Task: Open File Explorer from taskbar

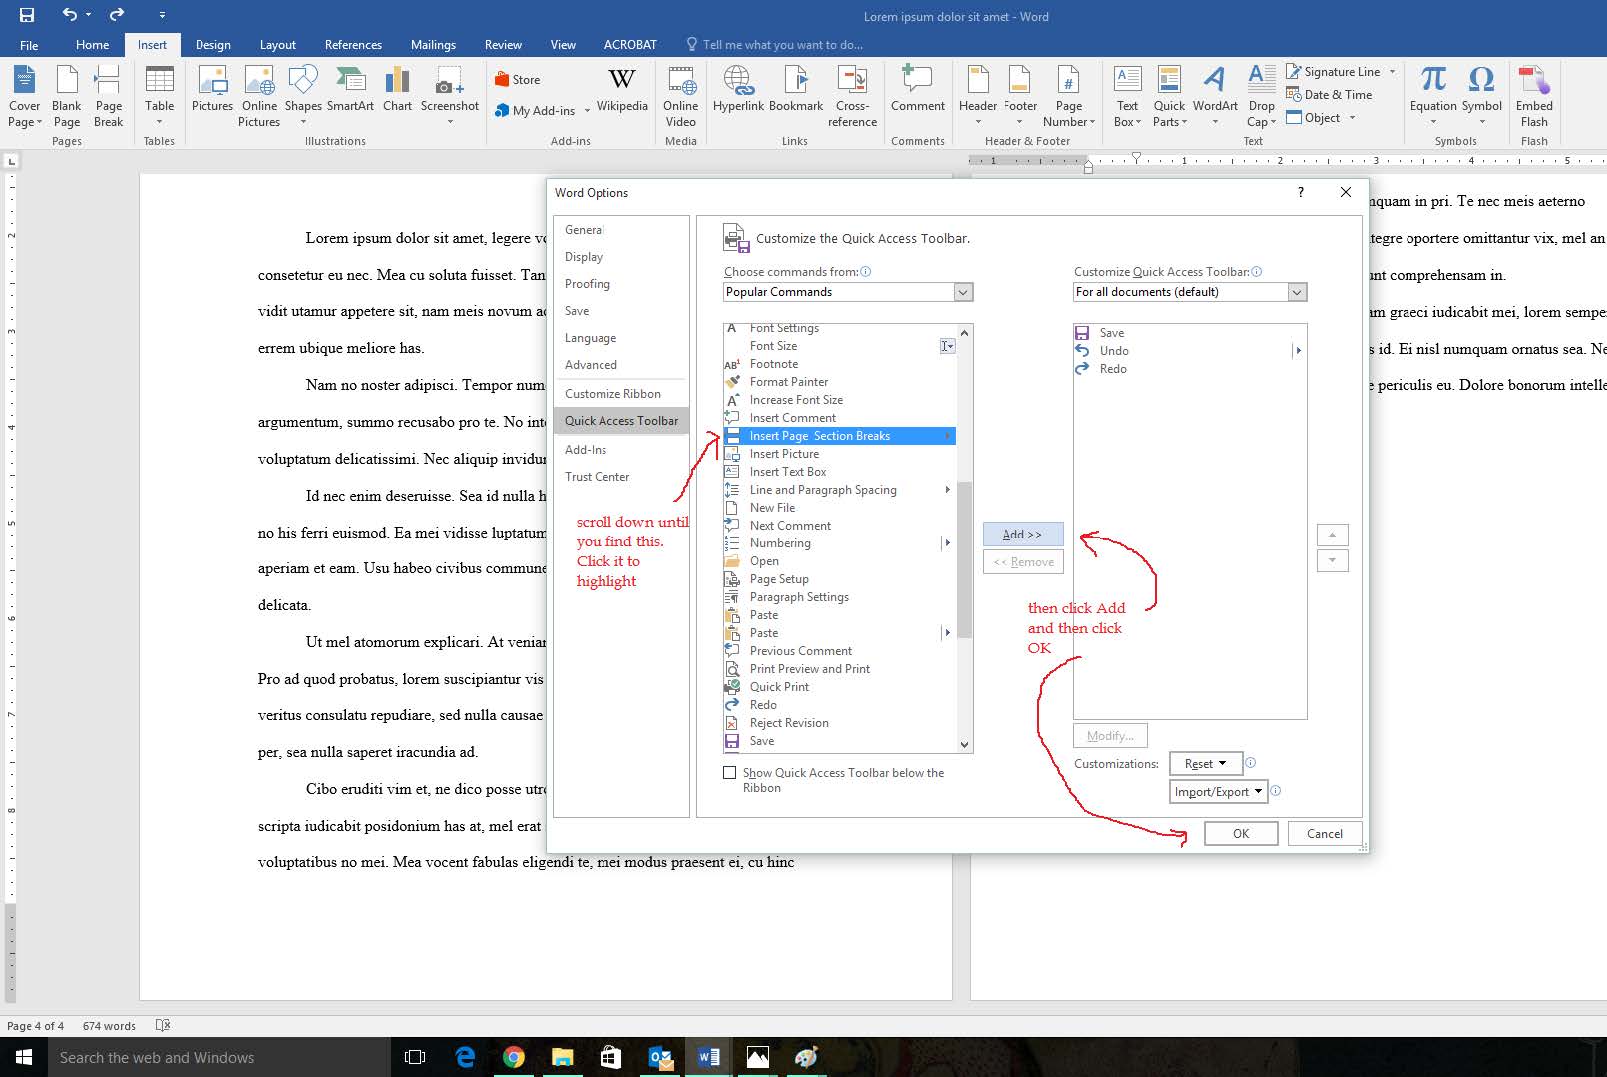Action: pyautogui.click(x=562, y=1058)
